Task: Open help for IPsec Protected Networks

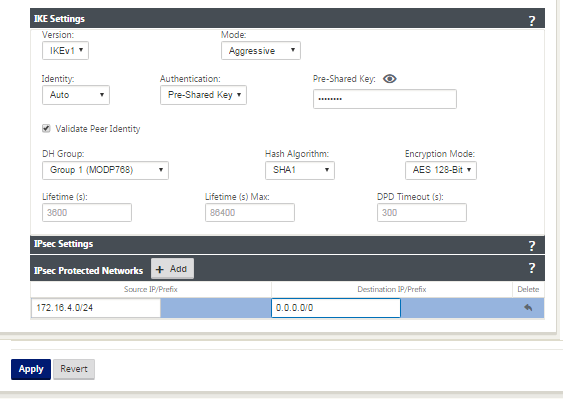Action: [x=532, y=268]
